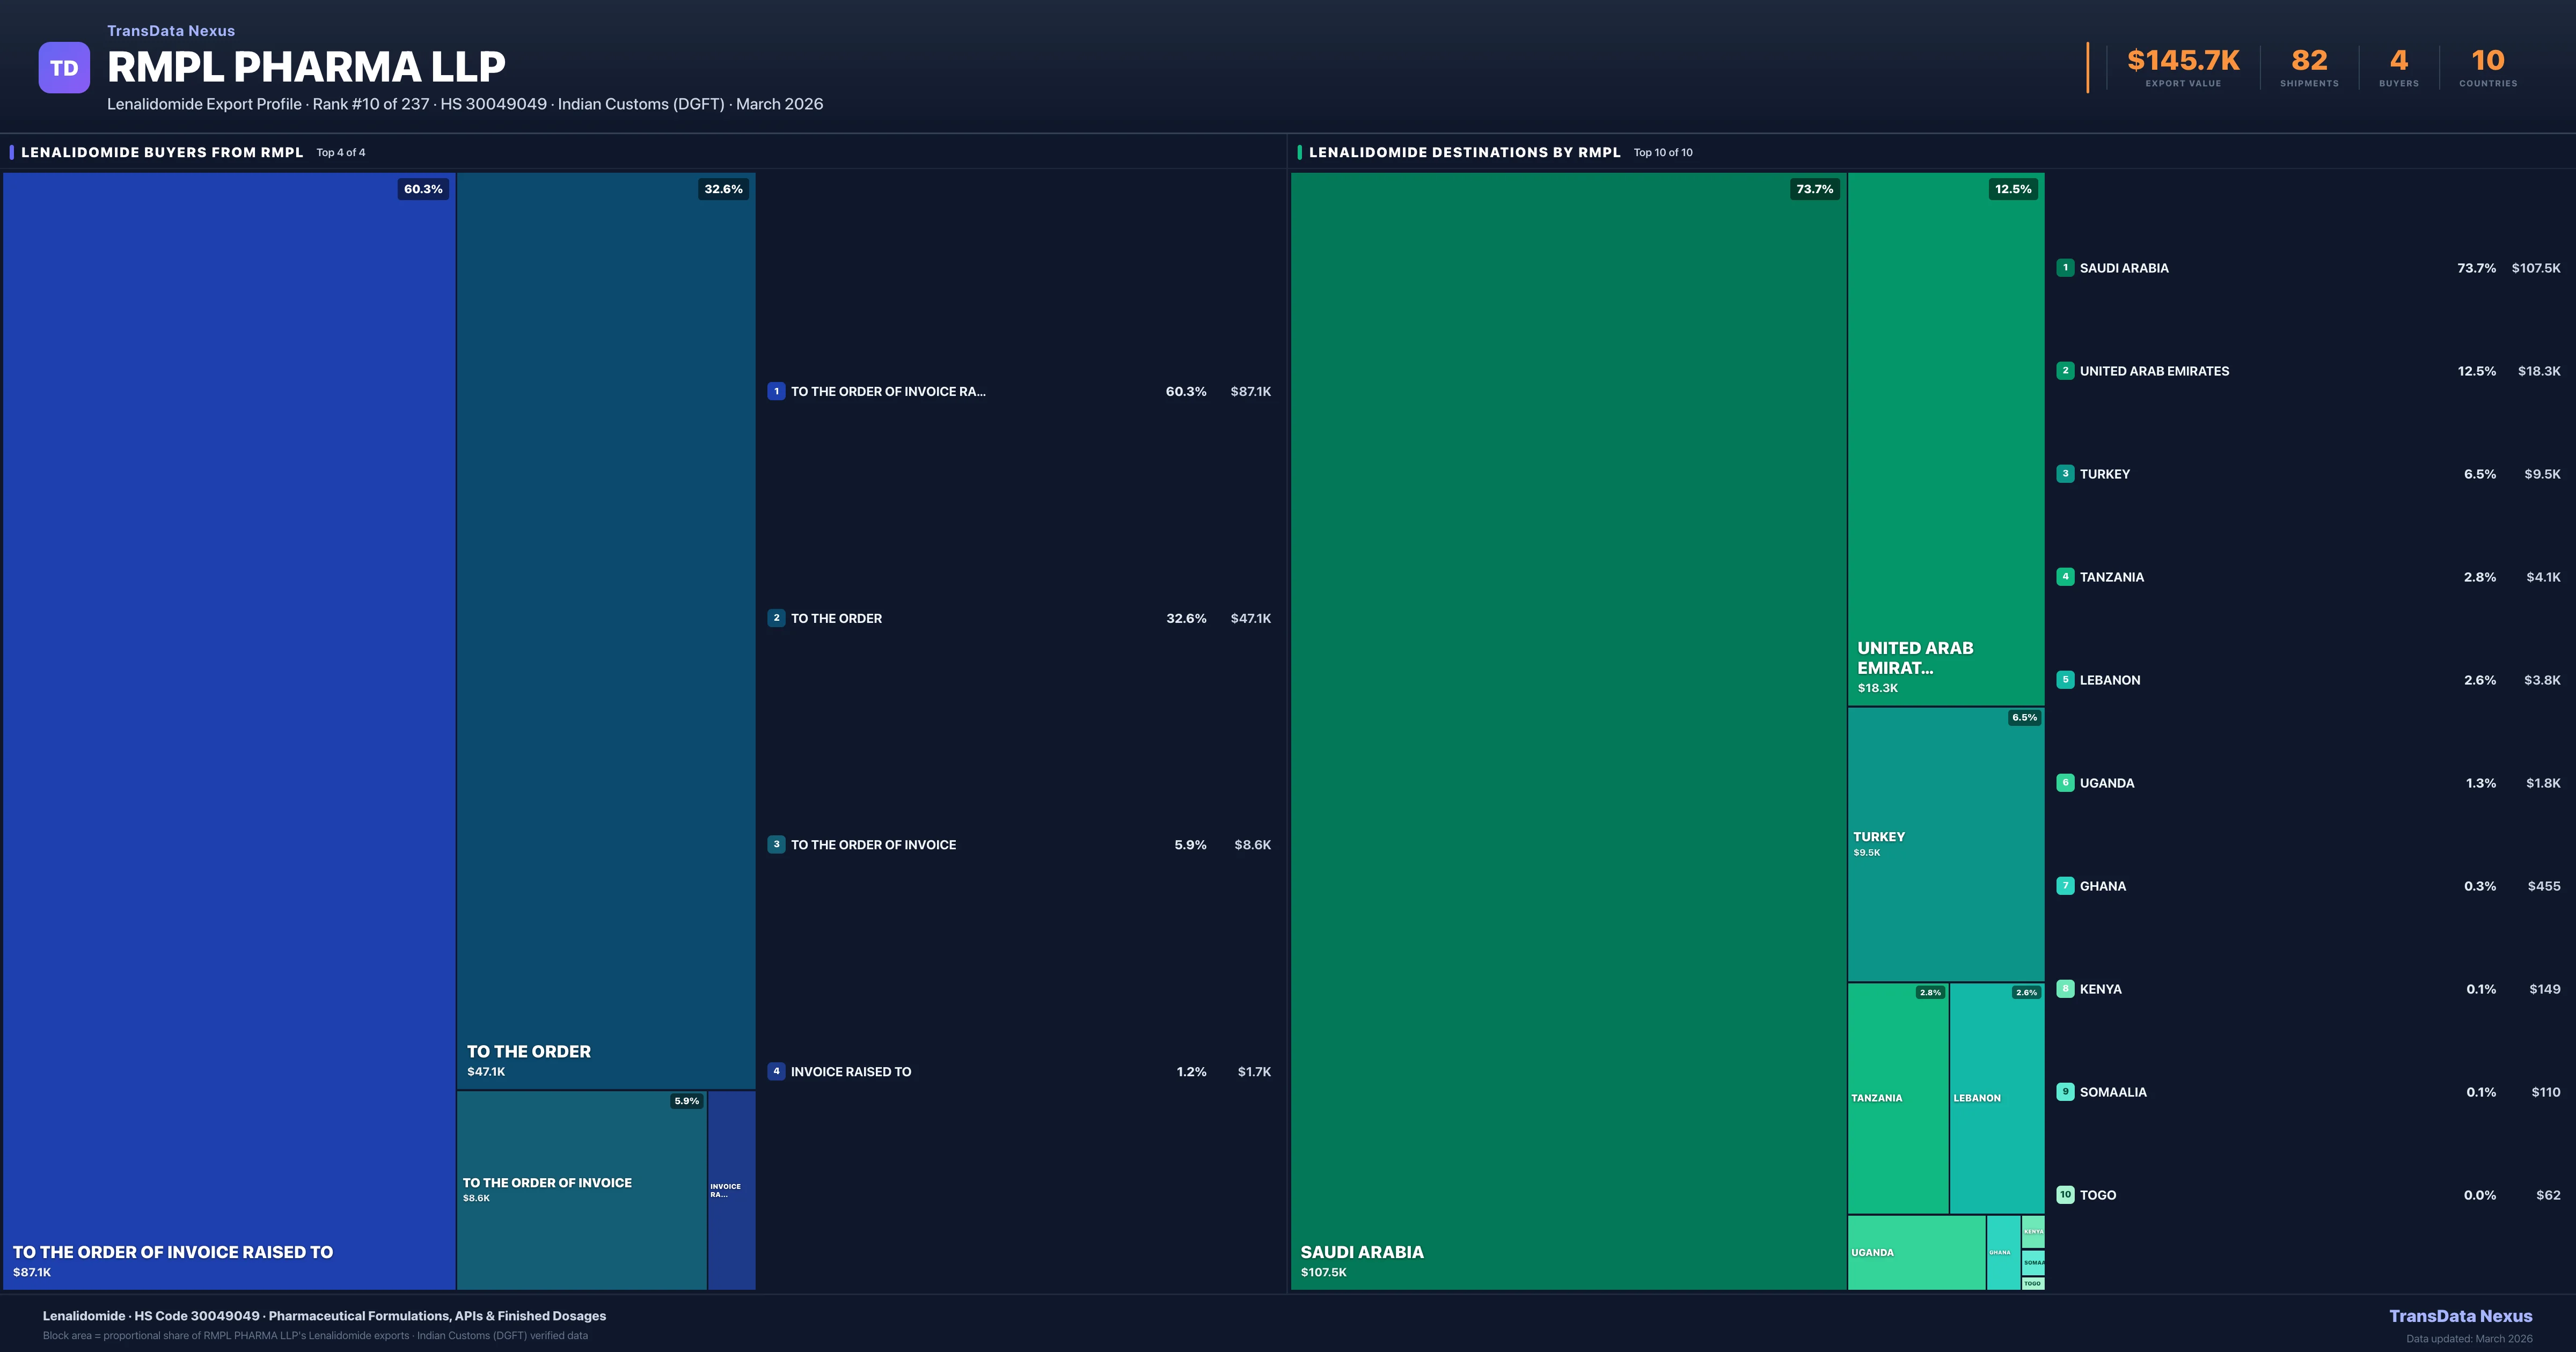The height and width of the screenshot is (1352, 2576).
Task: Click the 73.7% badge on Saudi Arabia block
Action: (x=1814, y=189)
